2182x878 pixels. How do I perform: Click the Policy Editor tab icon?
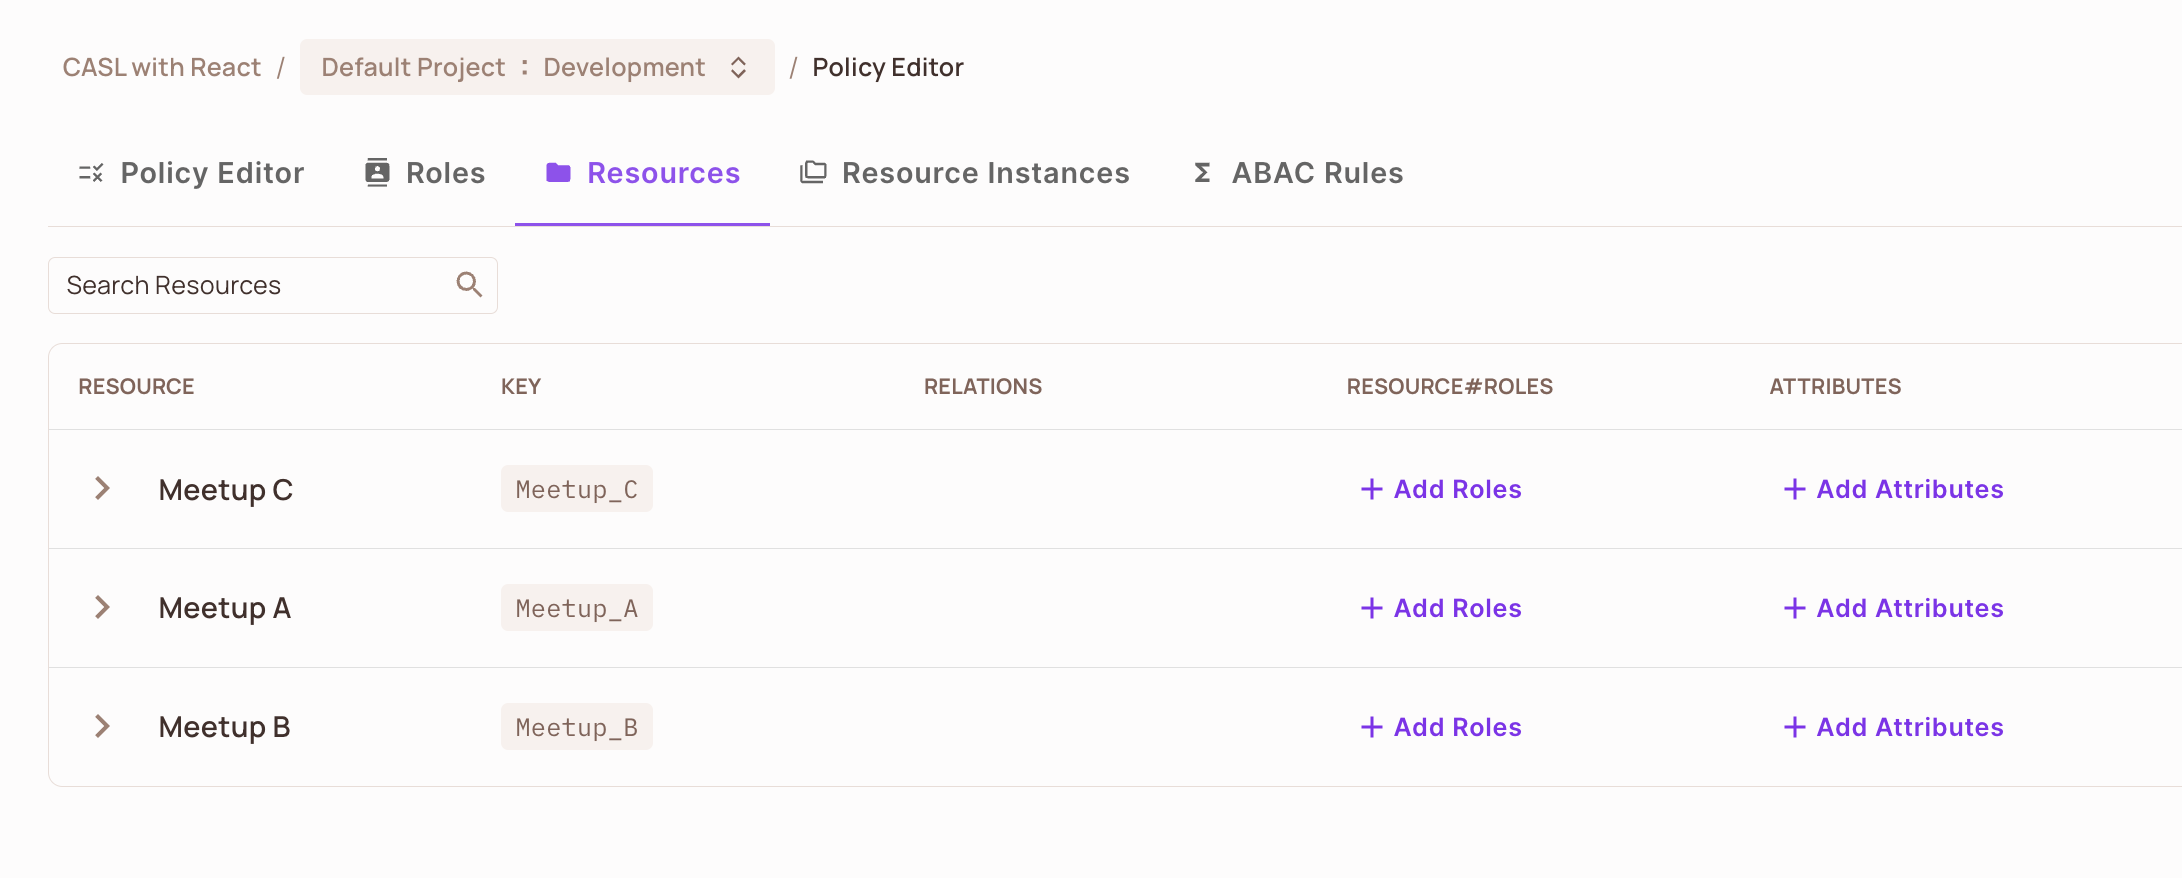[x=91, y=173]
